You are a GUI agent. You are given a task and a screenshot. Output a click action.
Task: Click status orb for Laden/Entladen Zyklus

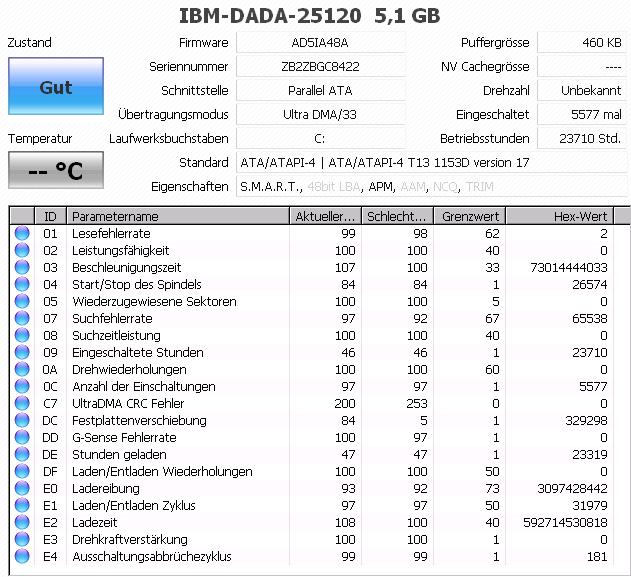pyautogui.click(x=22, y=505)
